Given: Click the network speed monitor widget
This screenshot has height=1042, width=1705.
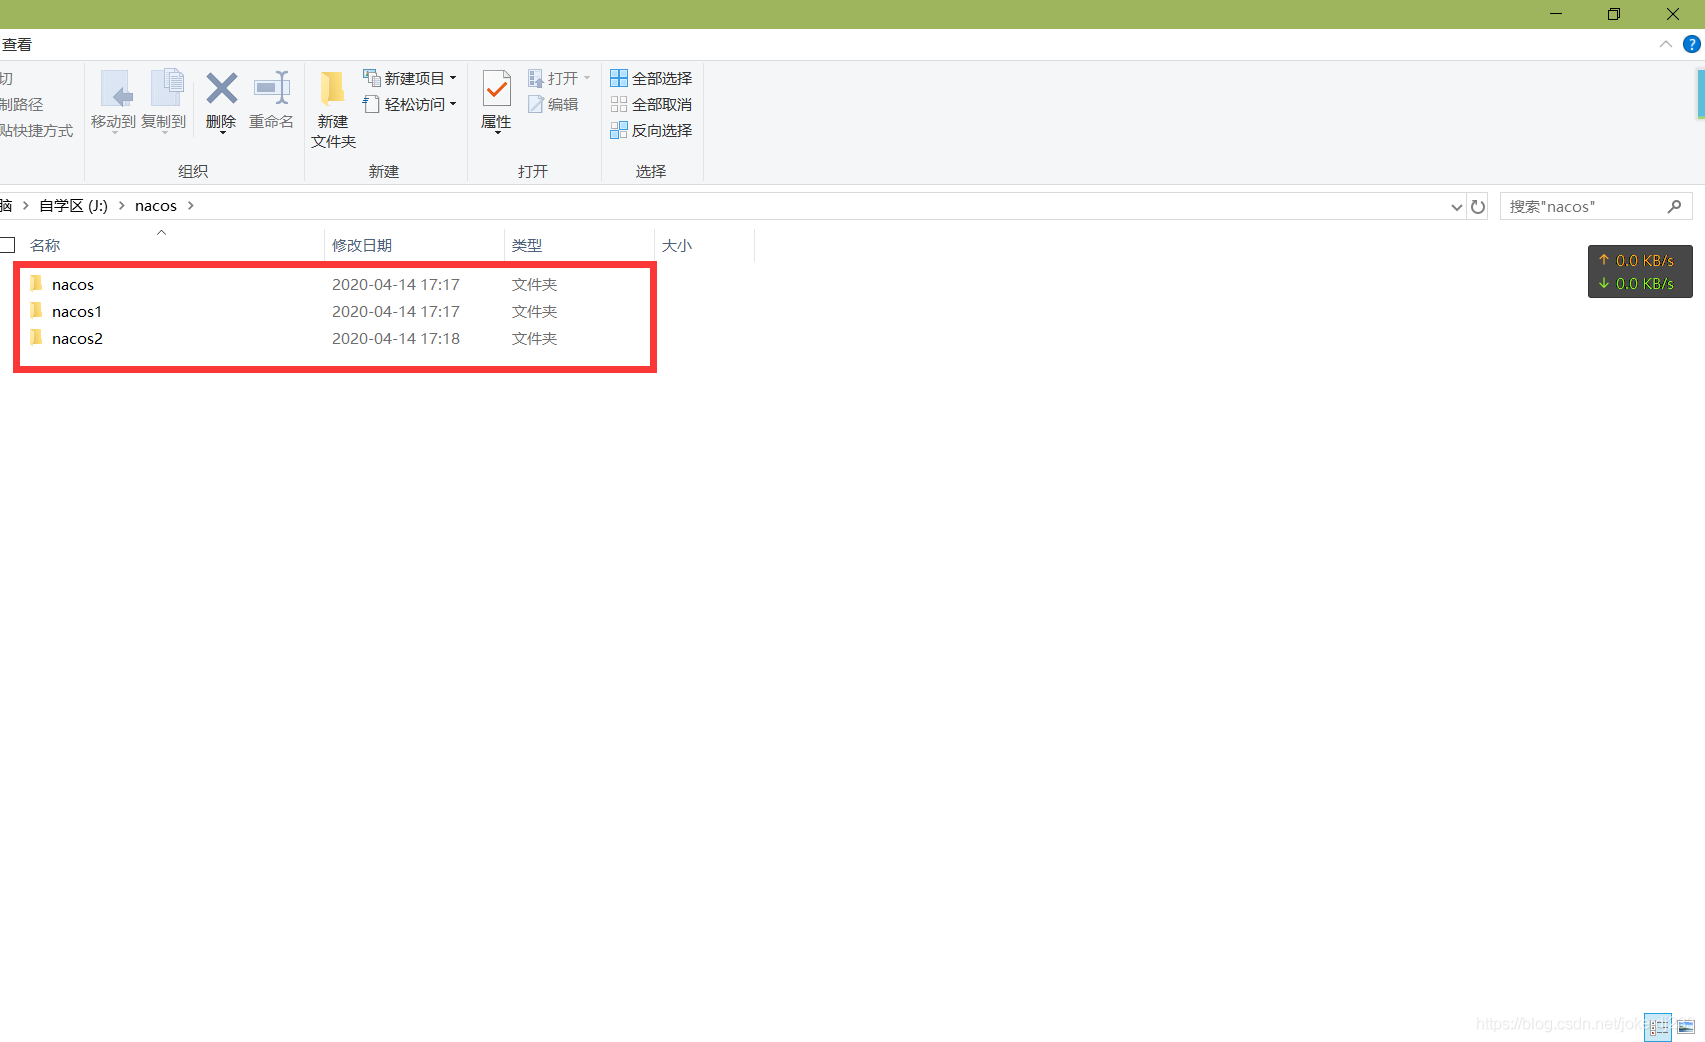Looking at the screenshot, I should point(1640,272).
